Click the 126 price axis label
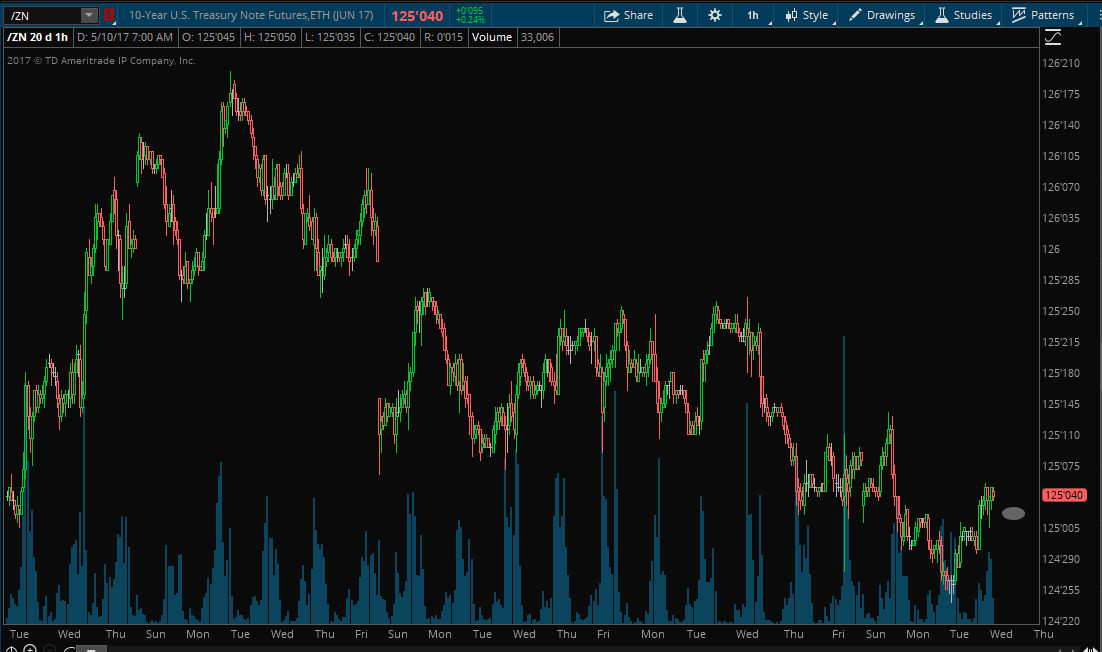The height and width of the screenshot is (652, 1102). pos(1051,249)
